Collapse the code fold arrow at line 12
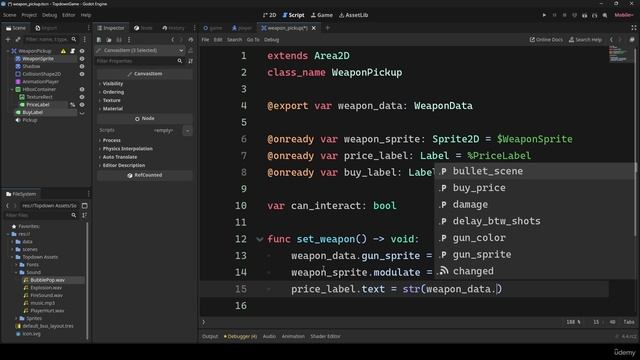The image size is (640, 360). [x=260, y=239]
